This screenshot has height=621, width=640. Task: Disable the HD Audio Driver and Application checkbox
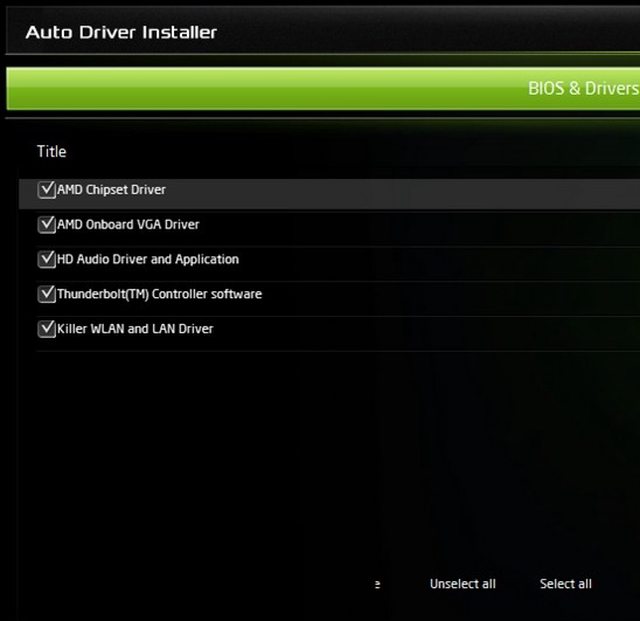pos(46,259)
